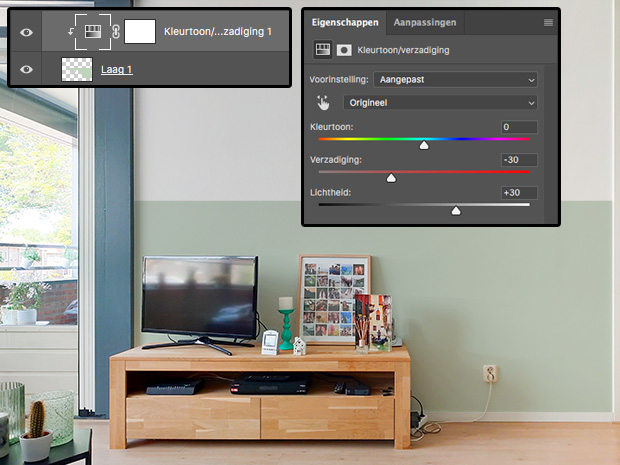Click the Kleurtoon slider handle

[x=424, y=145]
